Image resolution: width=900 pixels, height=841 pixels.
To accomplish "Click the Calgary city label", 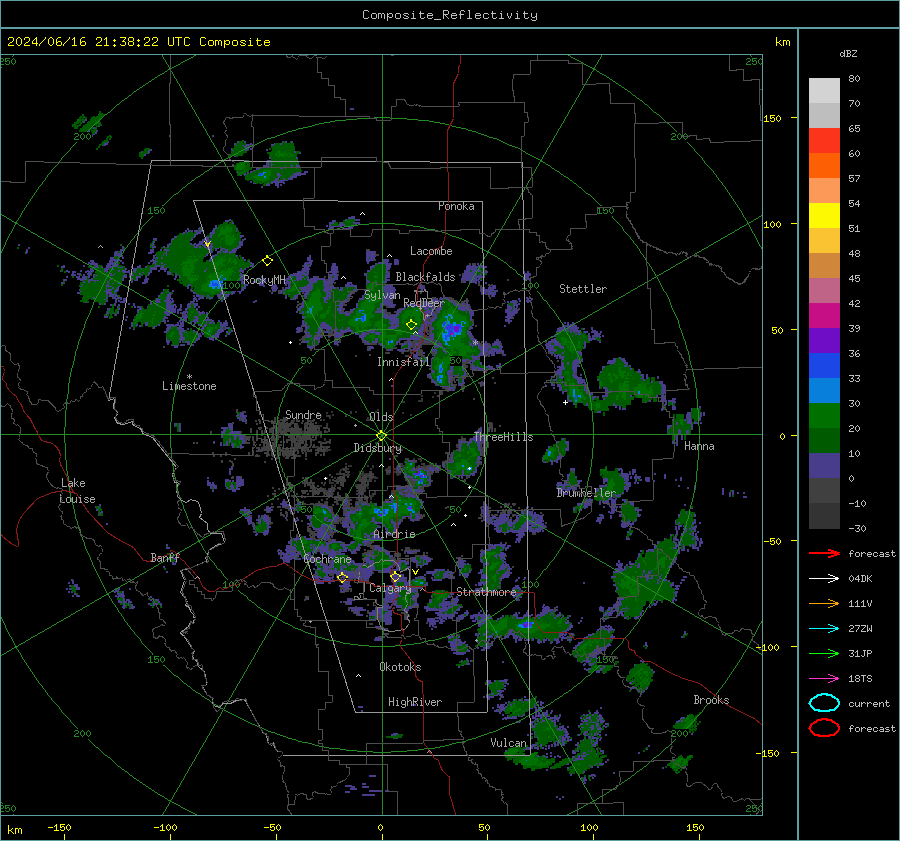I will click(x=390, y=588).
